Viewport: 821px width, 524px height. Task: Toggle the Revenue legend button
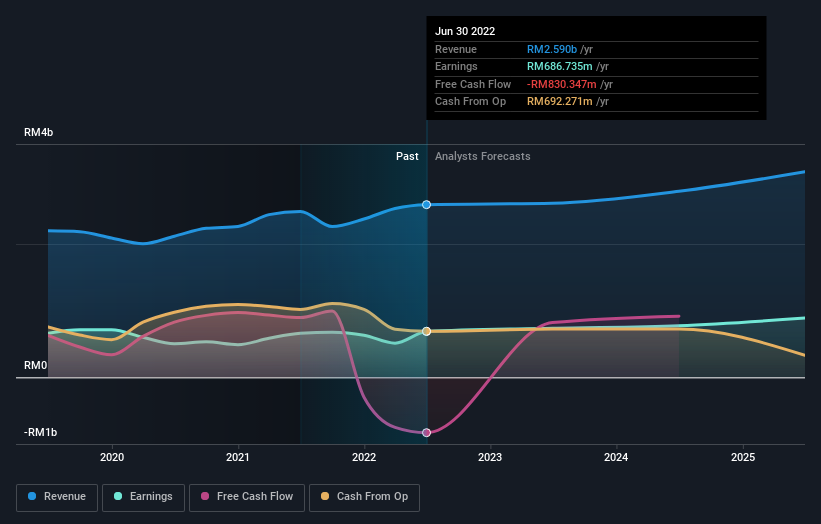pos(57,497)
